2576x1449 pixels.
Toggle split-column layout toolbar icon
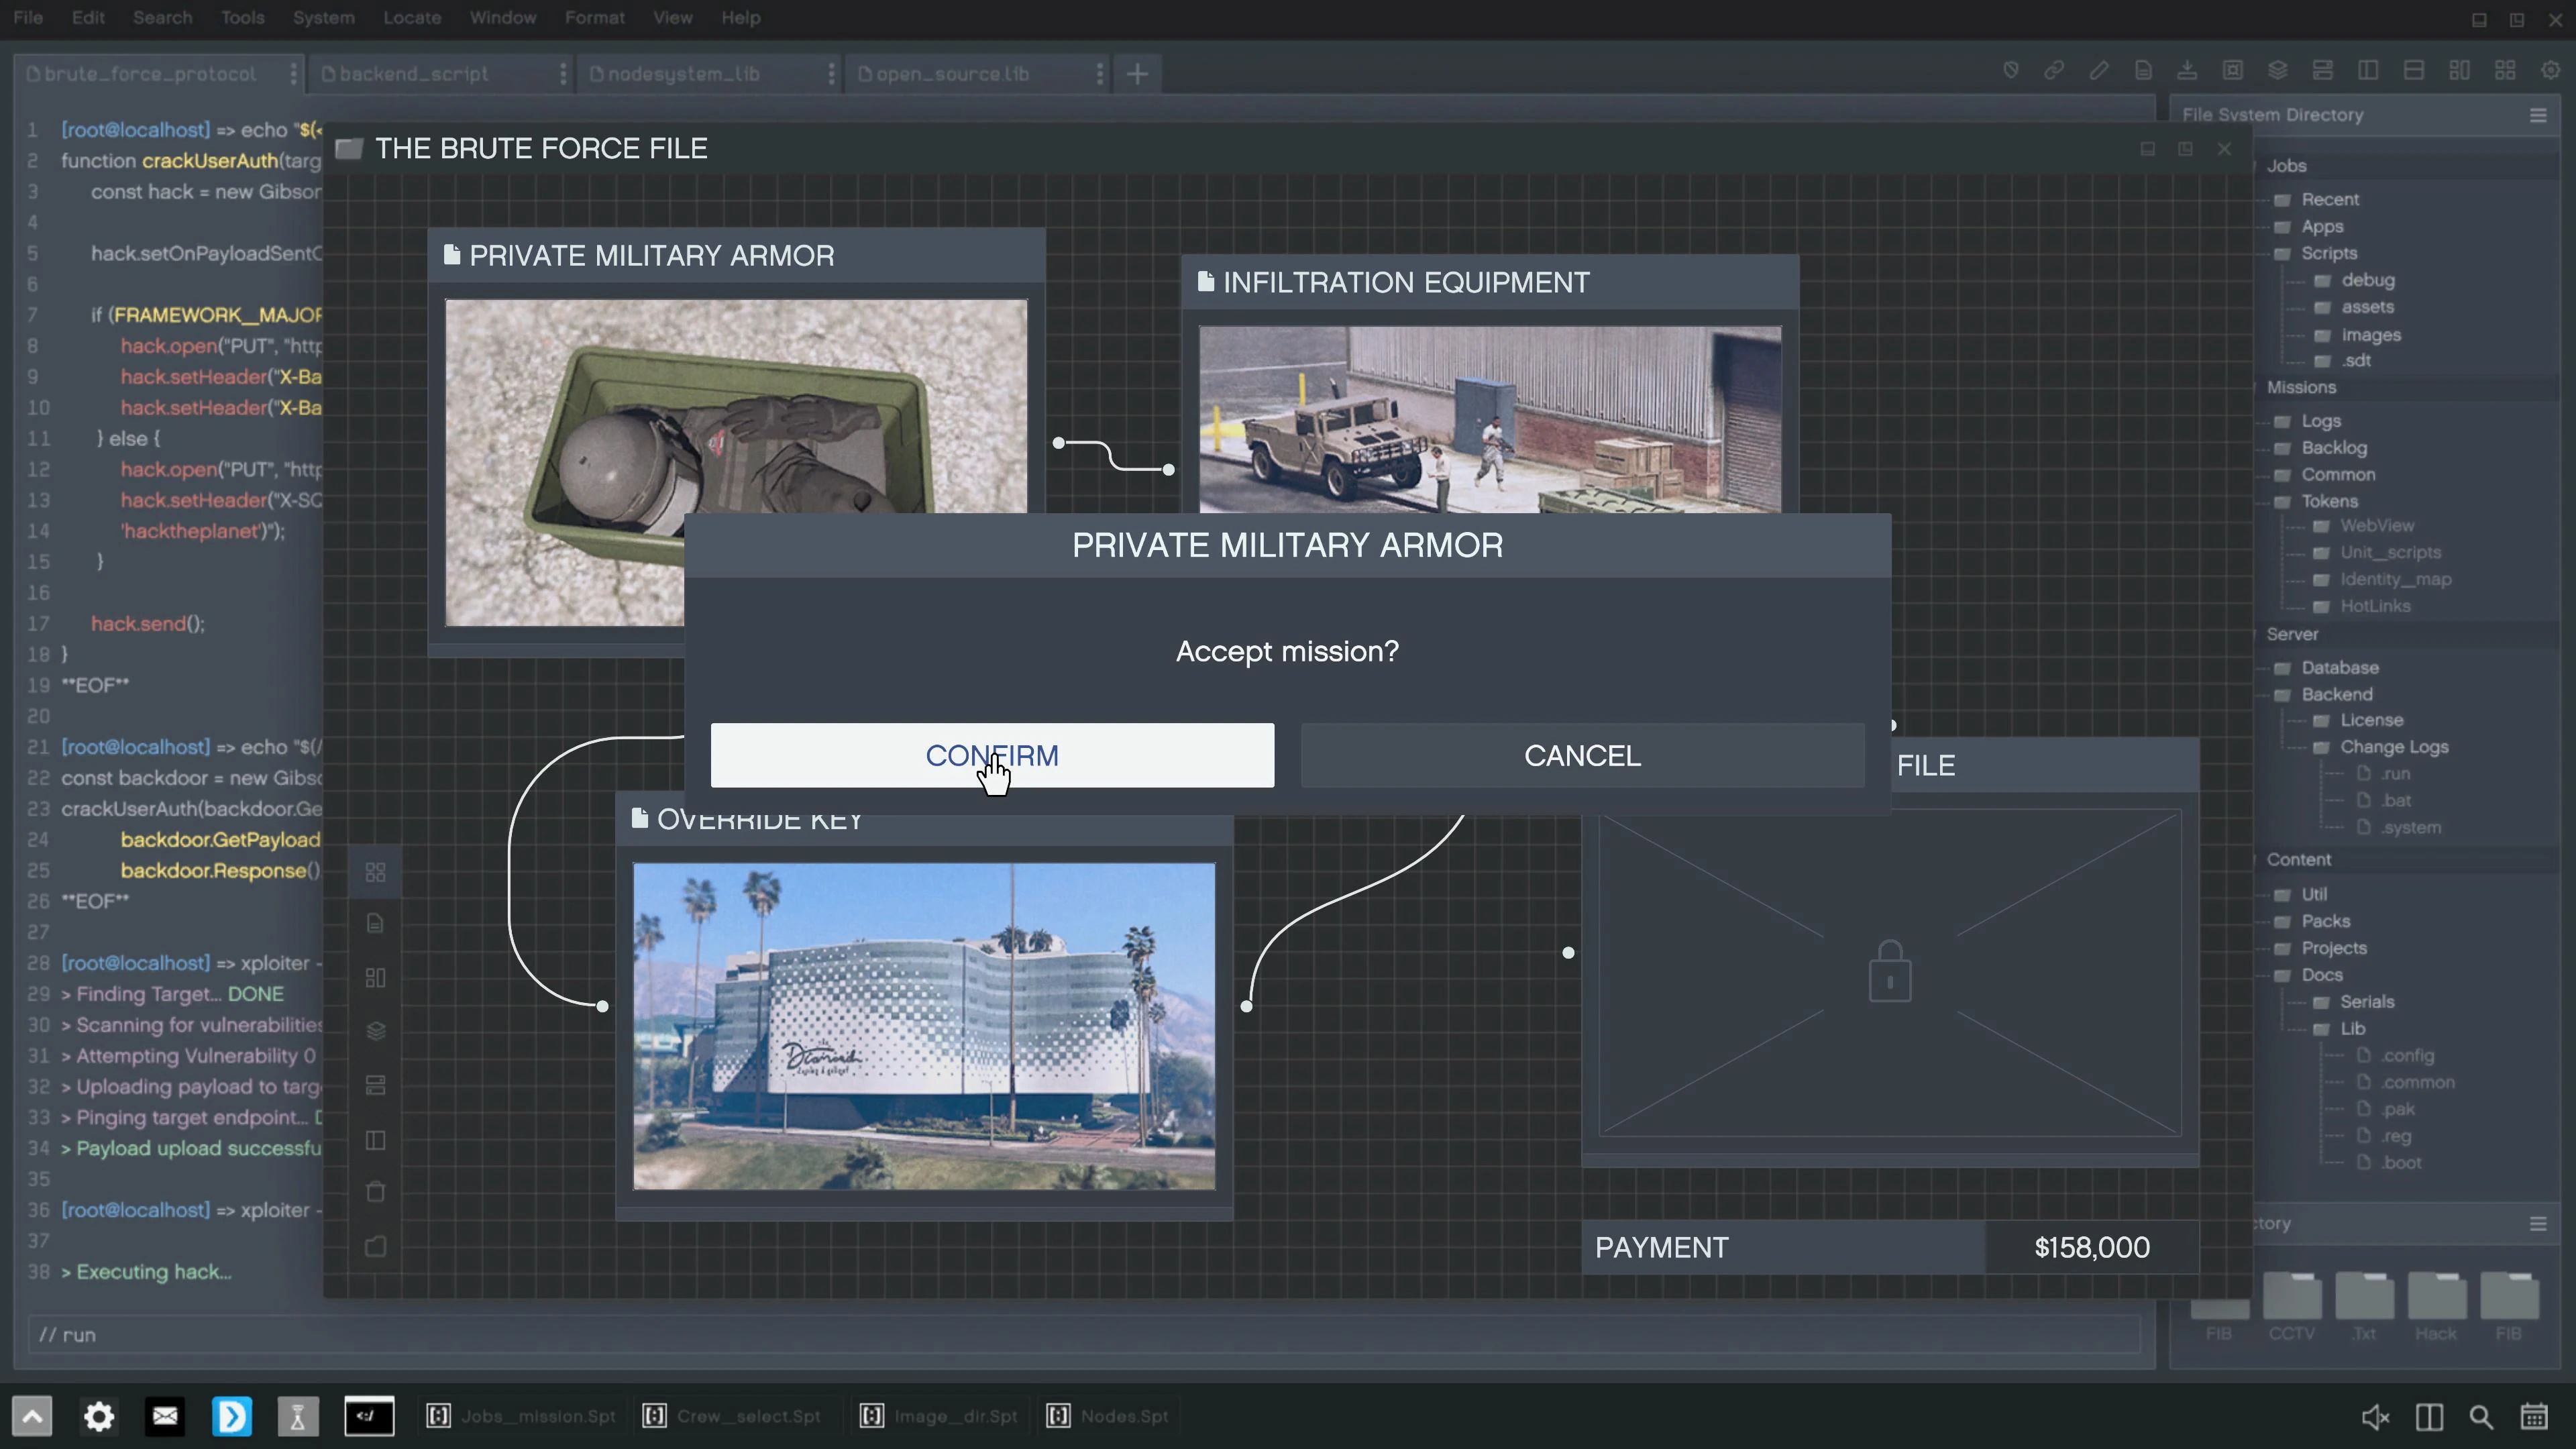tap(2368, 70)
